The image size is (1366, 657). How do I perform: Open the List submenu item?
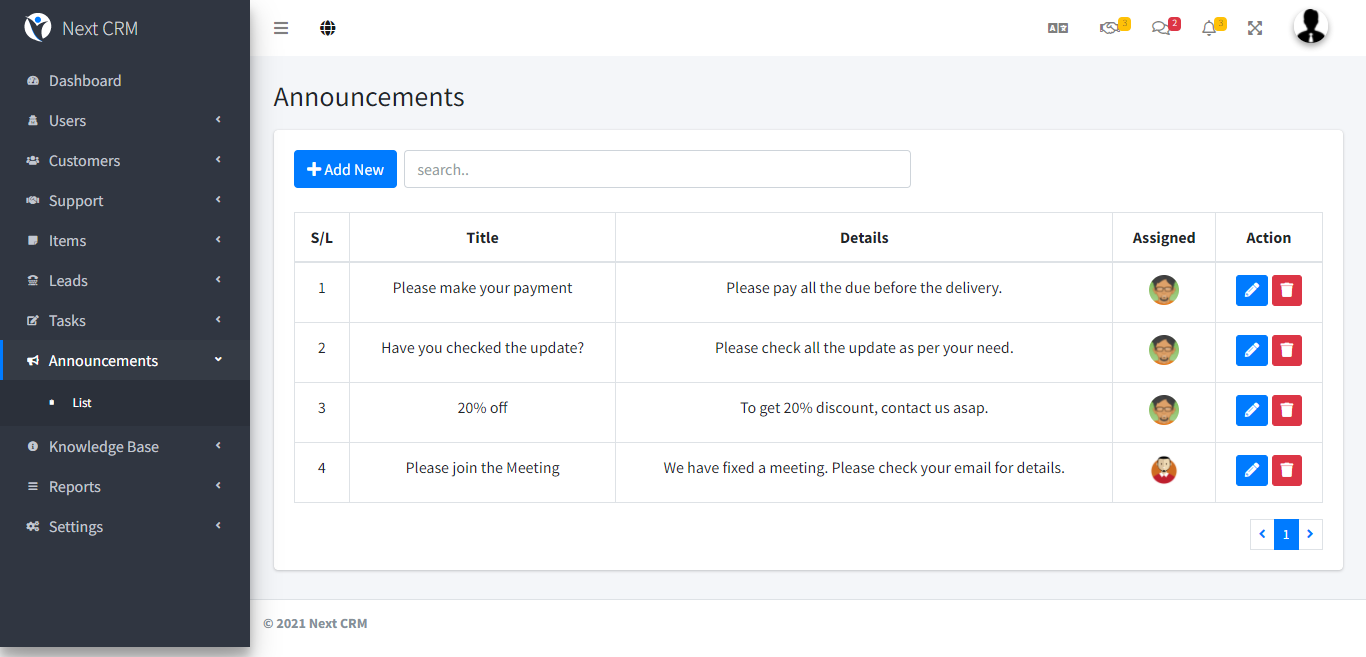(x=82, y=403)
